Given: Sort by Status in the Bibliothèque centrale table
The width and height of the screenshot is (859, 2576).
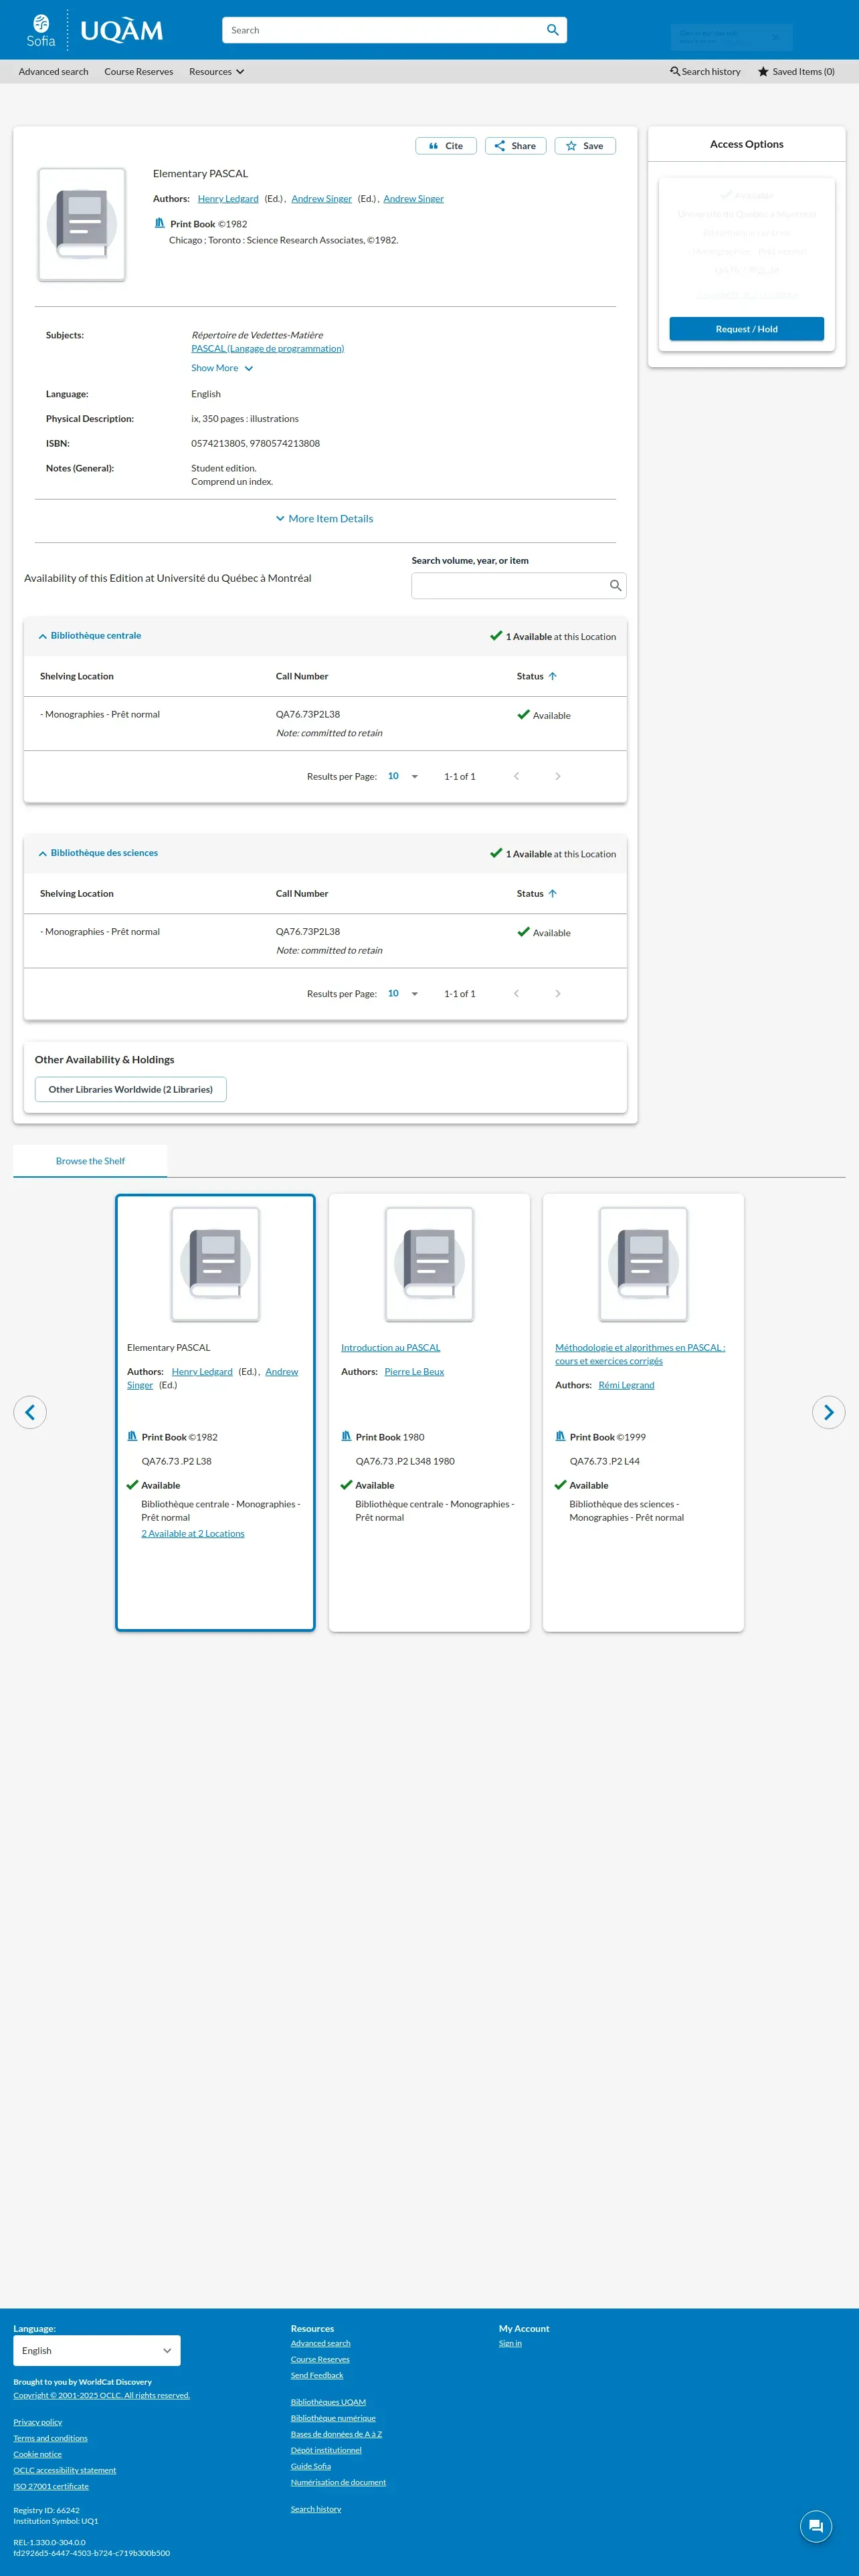Looking at the screenshot, I should (x=537, y=676).
